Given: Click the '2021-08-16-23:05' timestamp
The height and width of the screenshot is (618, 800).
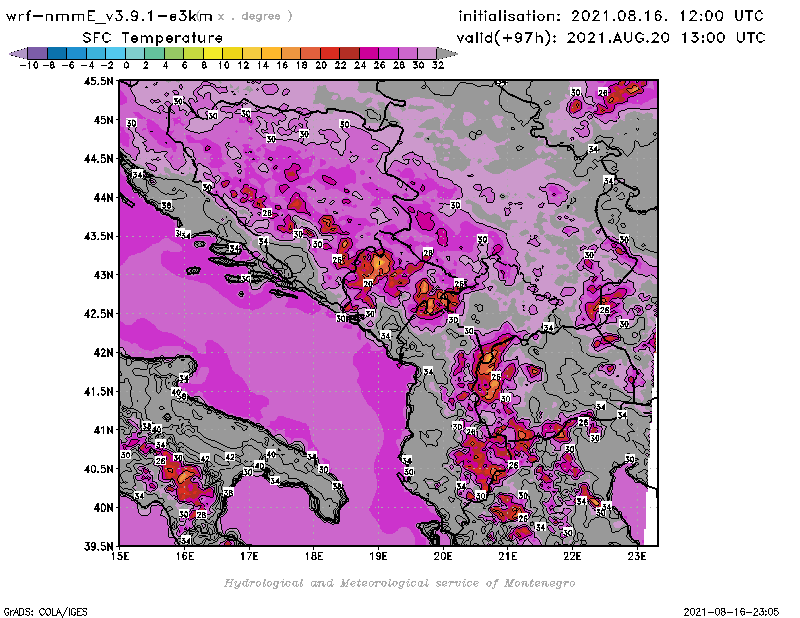Looking at the screenshot, I should click(x=731, y=612).
